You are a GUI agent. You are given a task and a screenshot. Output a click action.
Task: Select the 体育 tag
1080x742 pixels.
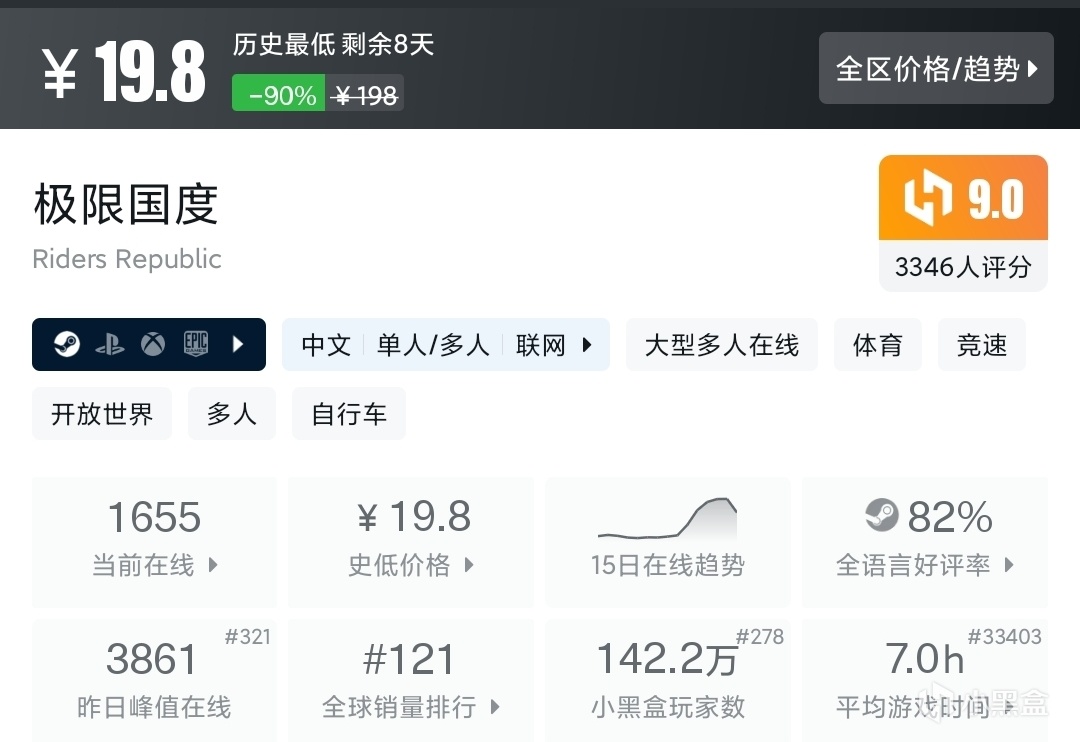click(x=877, y=345)
